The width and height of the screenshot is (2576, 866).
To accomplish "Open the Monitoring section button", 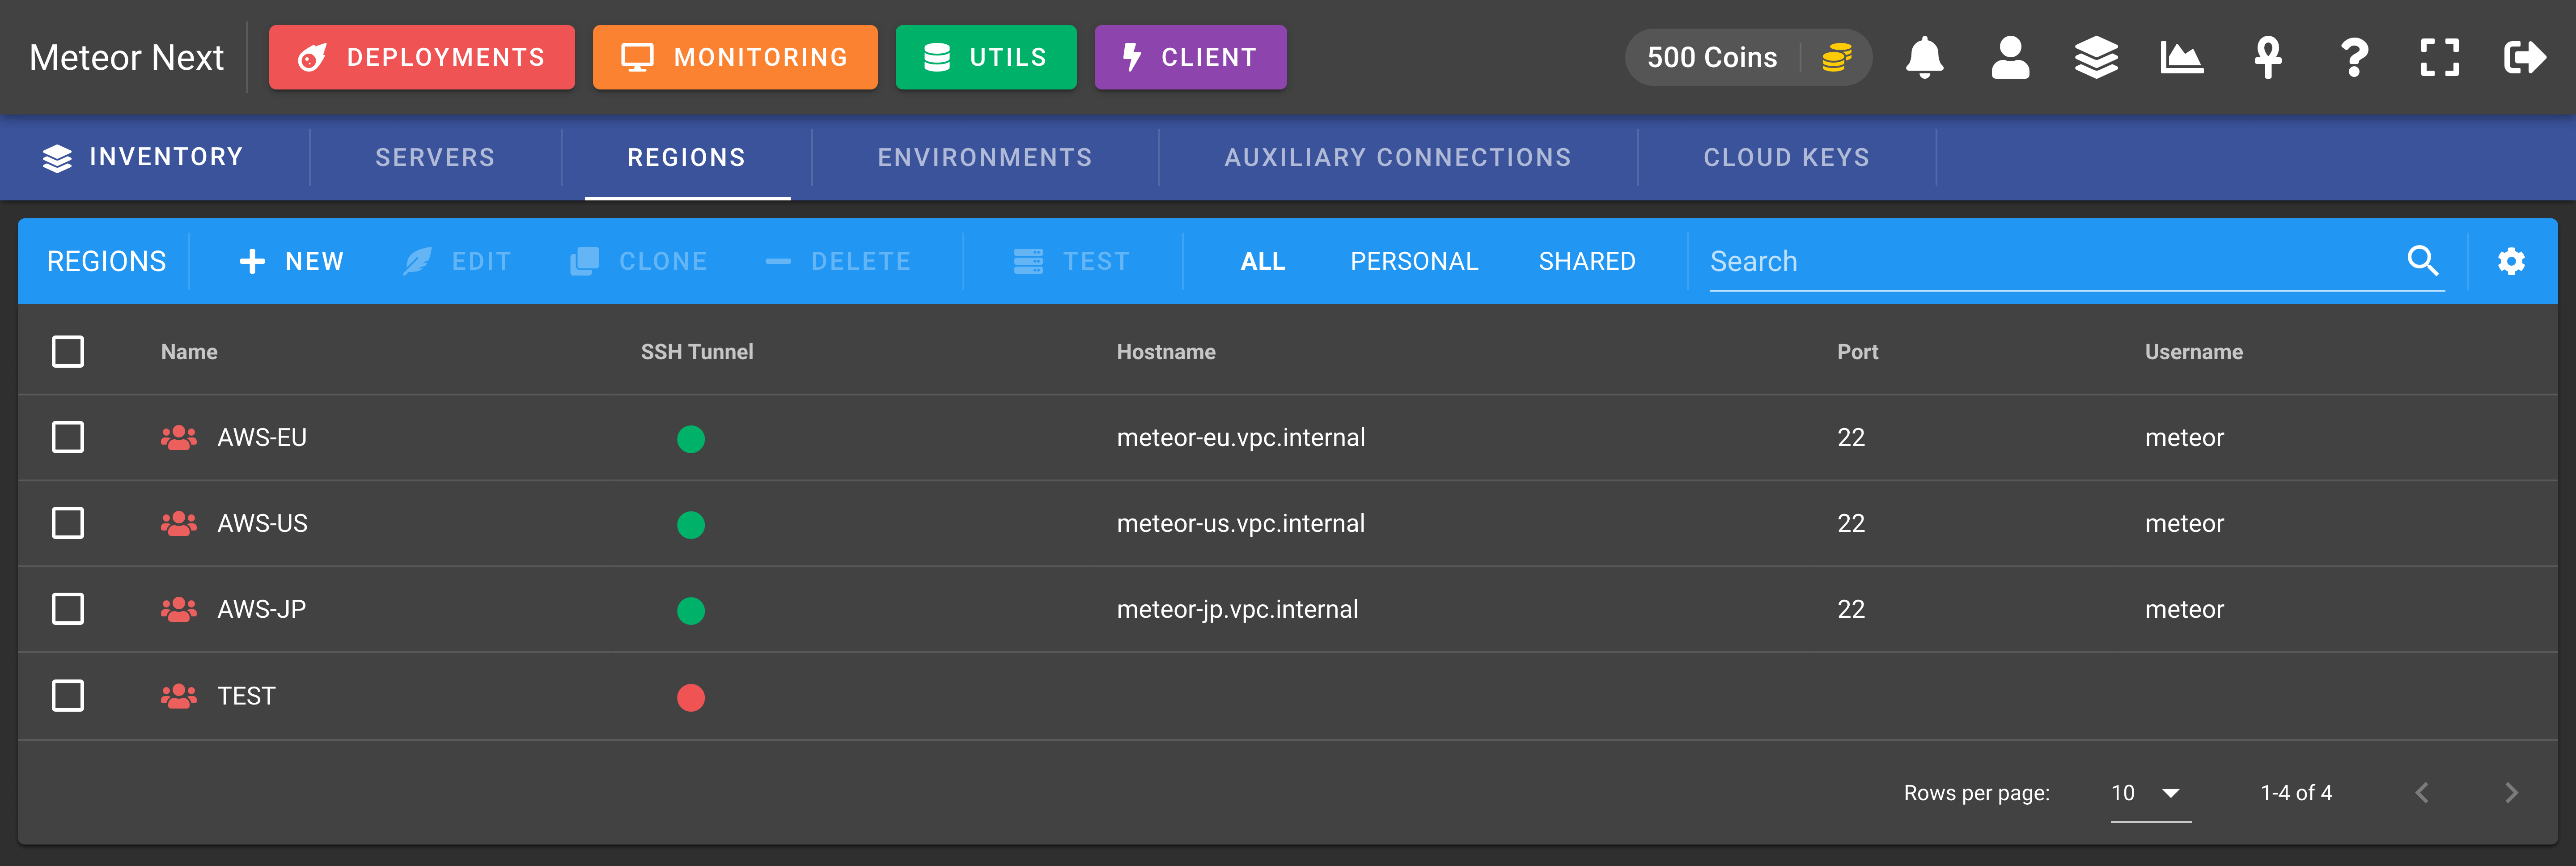I will (735, 57).
